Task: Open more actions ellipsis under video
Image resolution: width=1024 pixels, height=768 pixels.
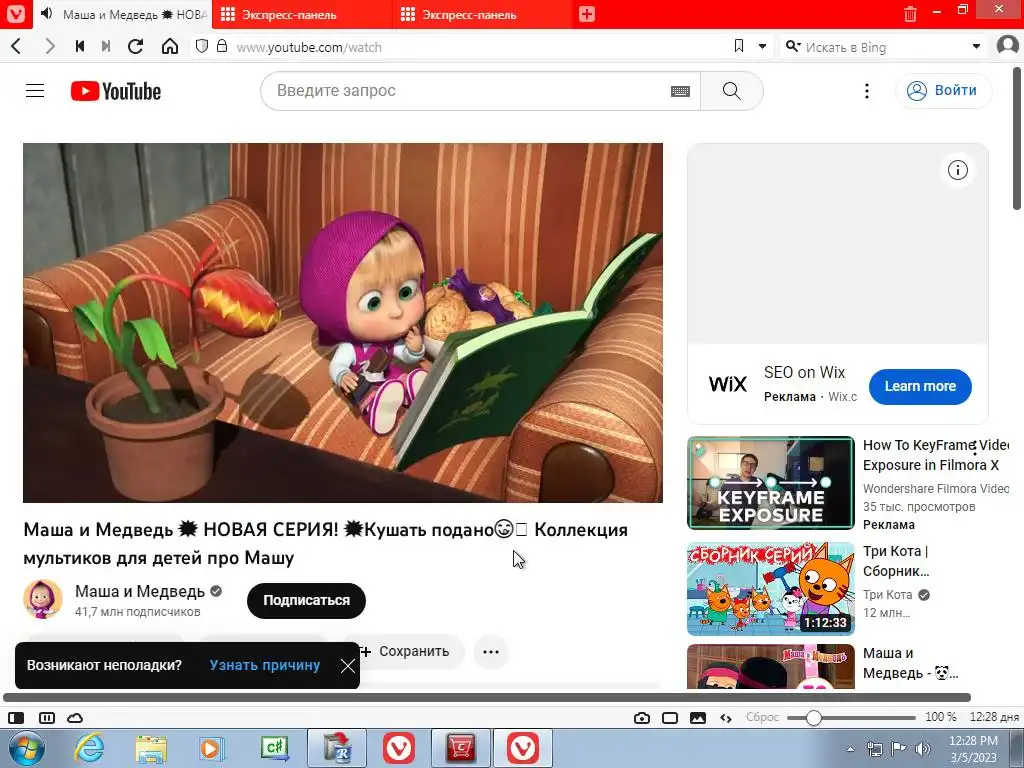Action: tap(490, 652)
